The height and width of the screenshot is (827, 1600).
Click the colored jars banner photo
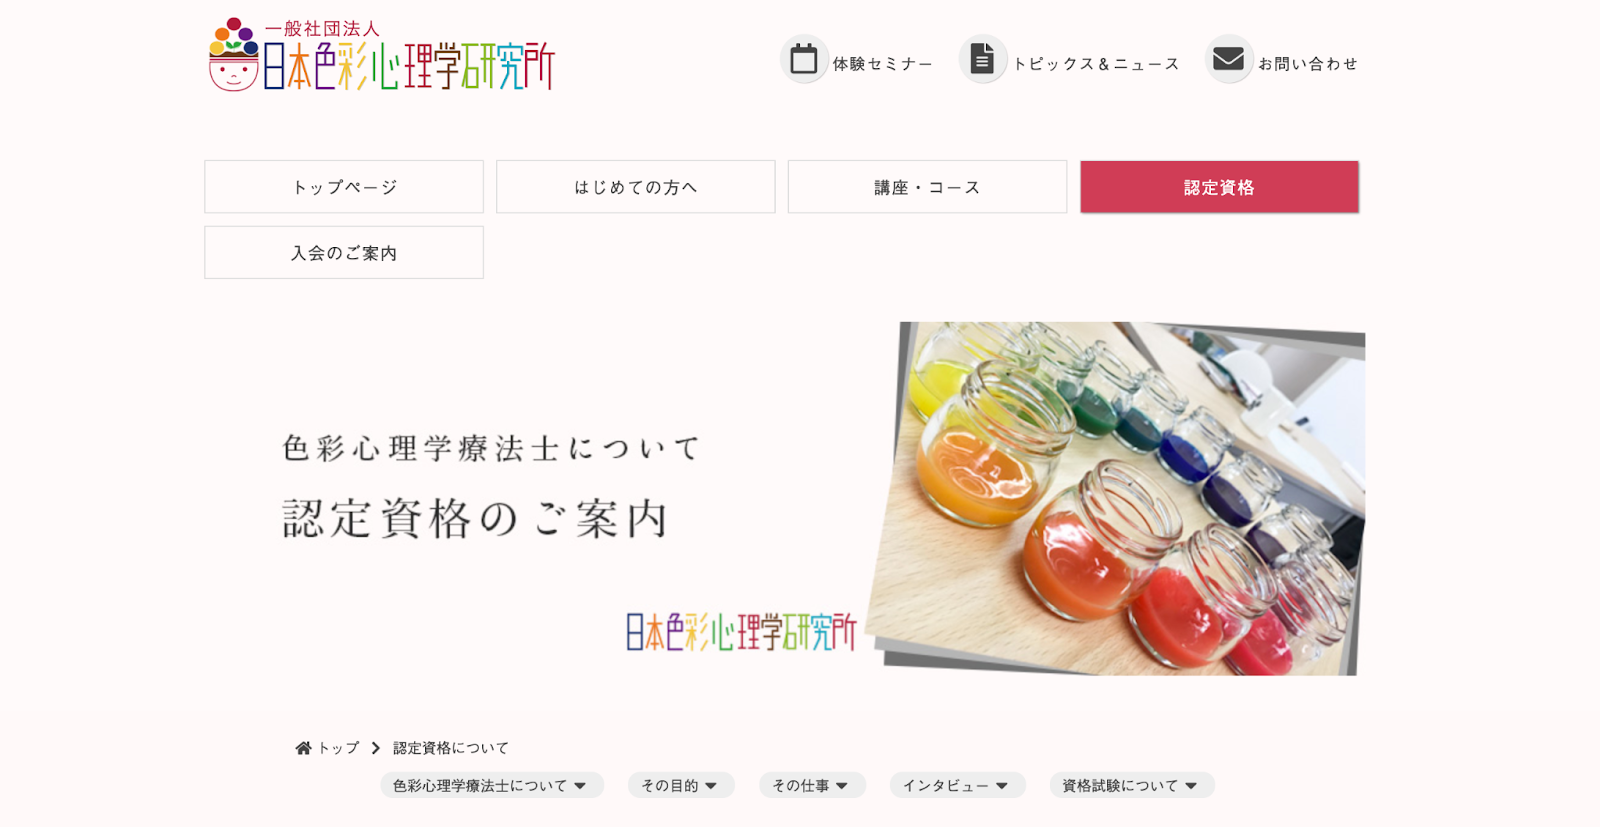1115,498
